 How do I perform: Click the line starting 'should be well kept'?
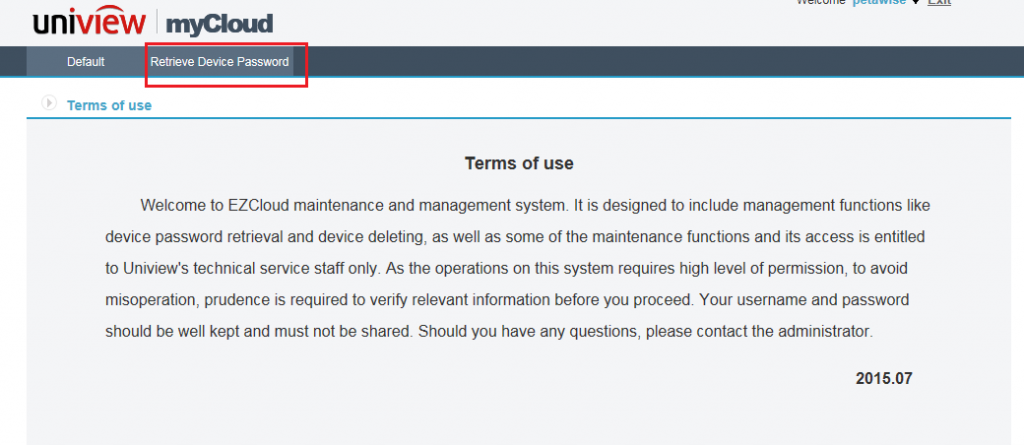489,331
